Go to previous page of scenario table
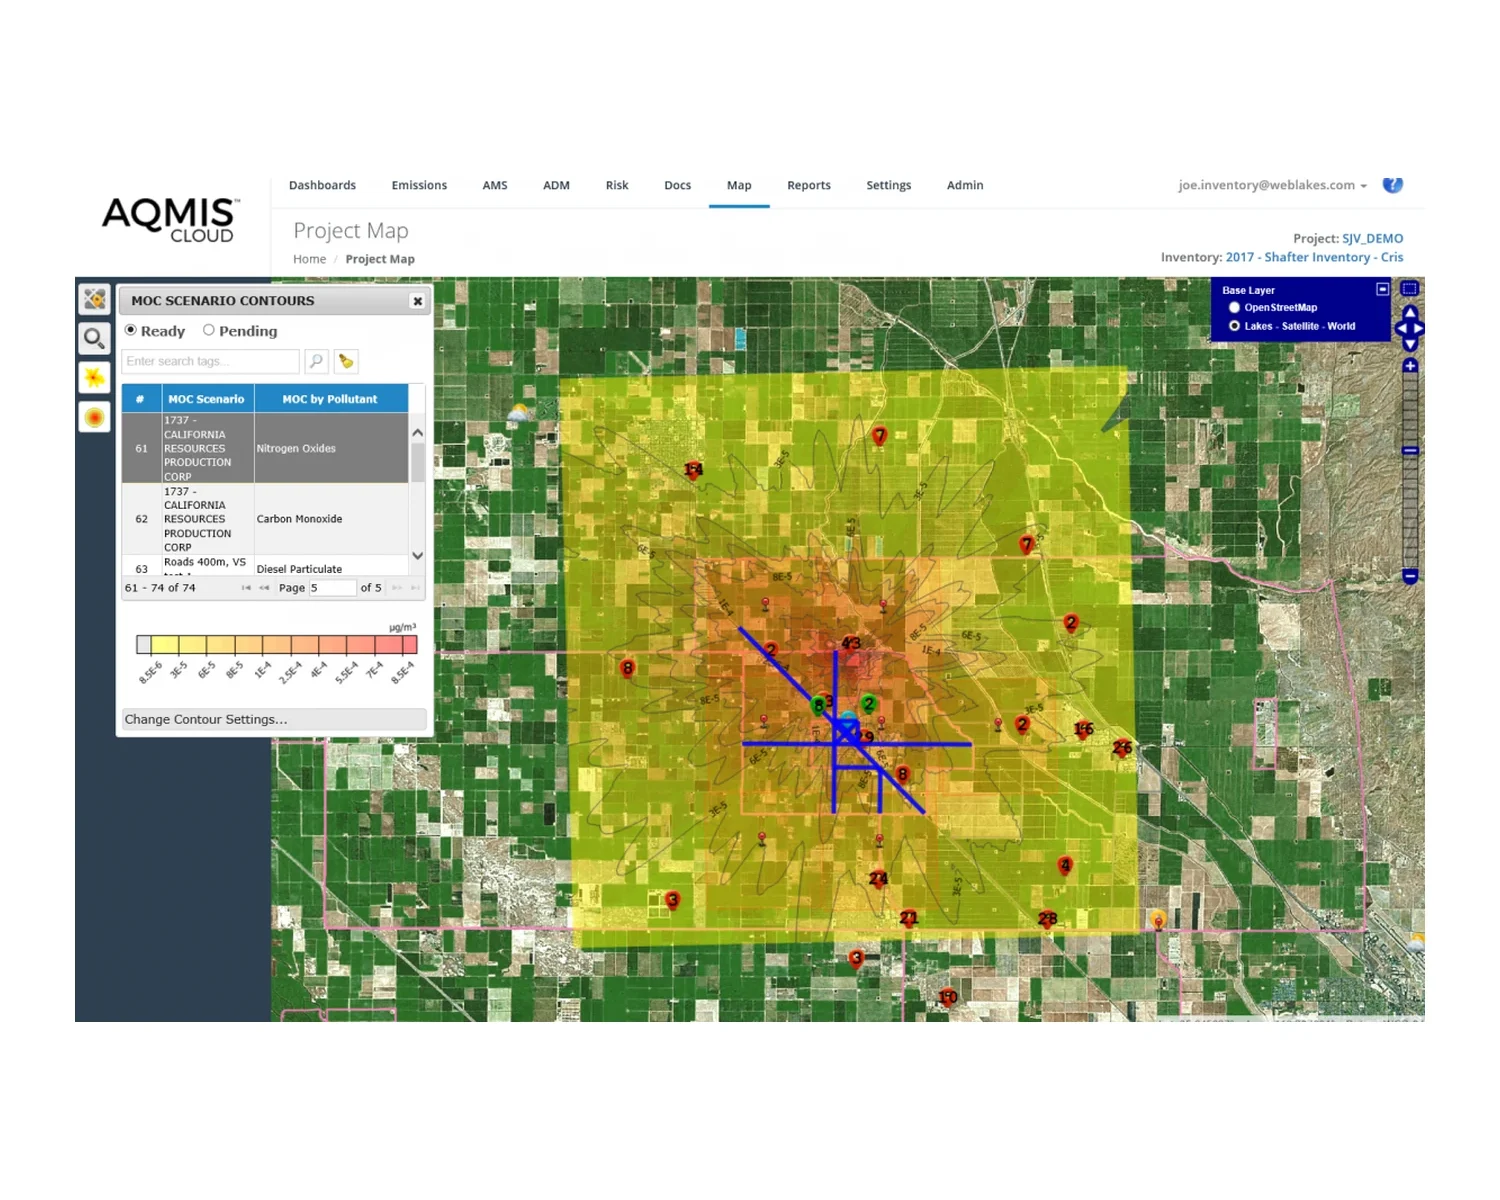This screenshot has height=1200, width=1500. (x=264, y=588)
